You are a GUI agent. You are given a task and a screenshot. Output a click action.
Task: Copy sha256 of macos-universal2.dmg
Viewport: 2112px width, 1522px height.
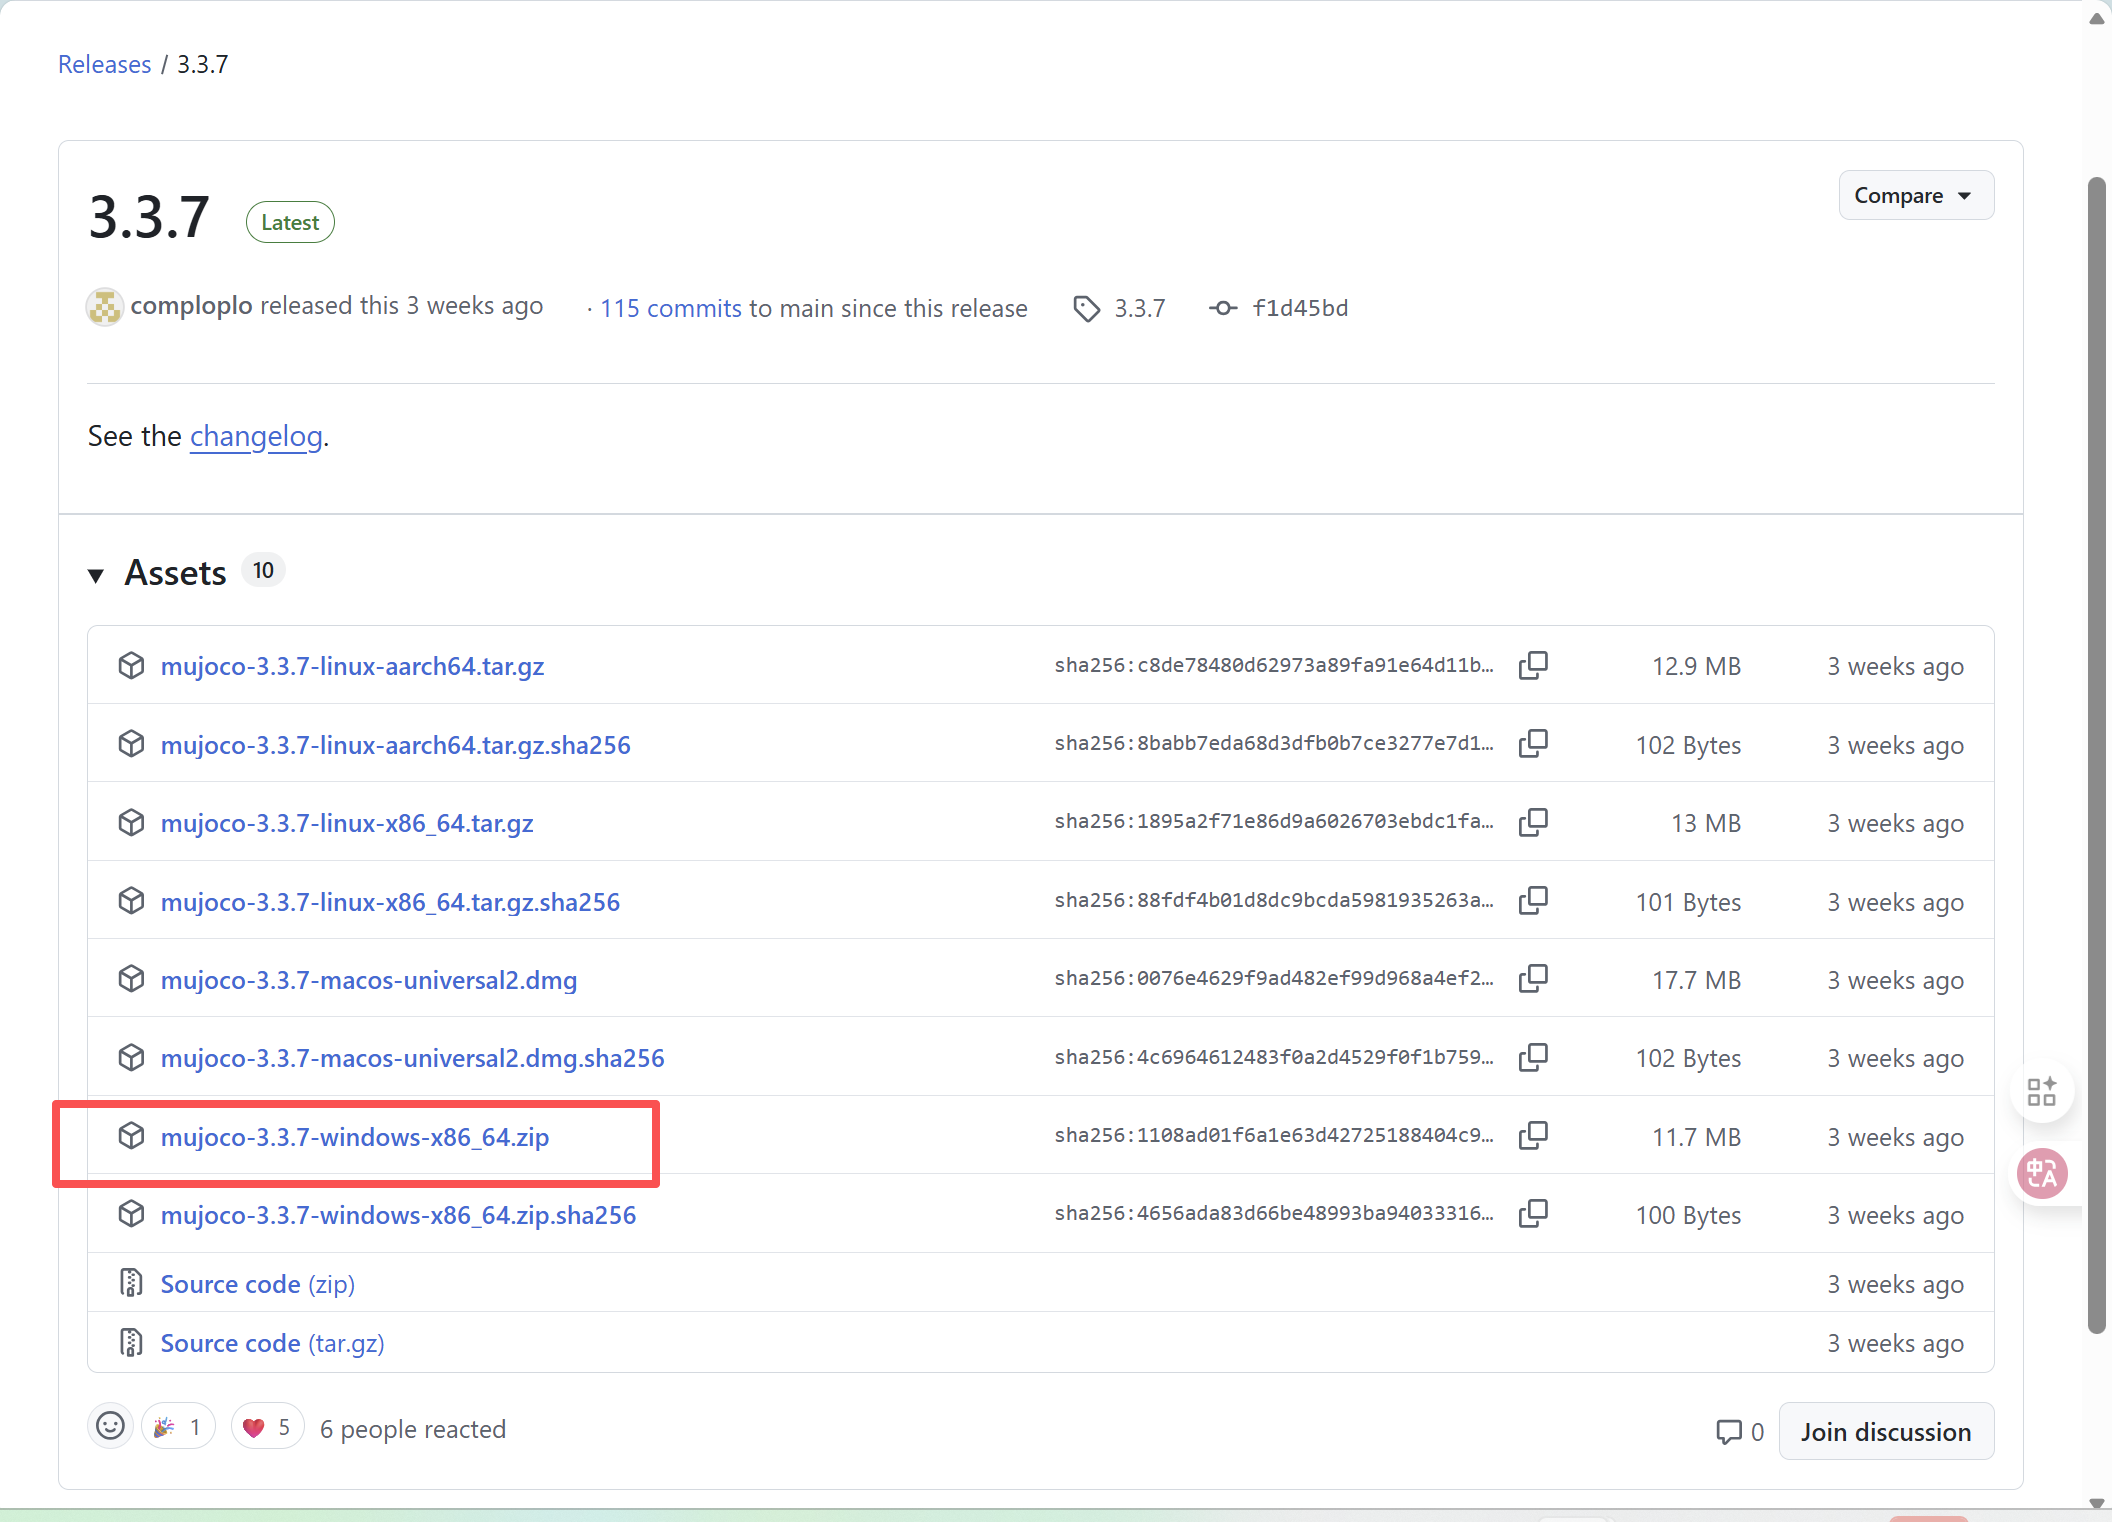pos(1532,979)
